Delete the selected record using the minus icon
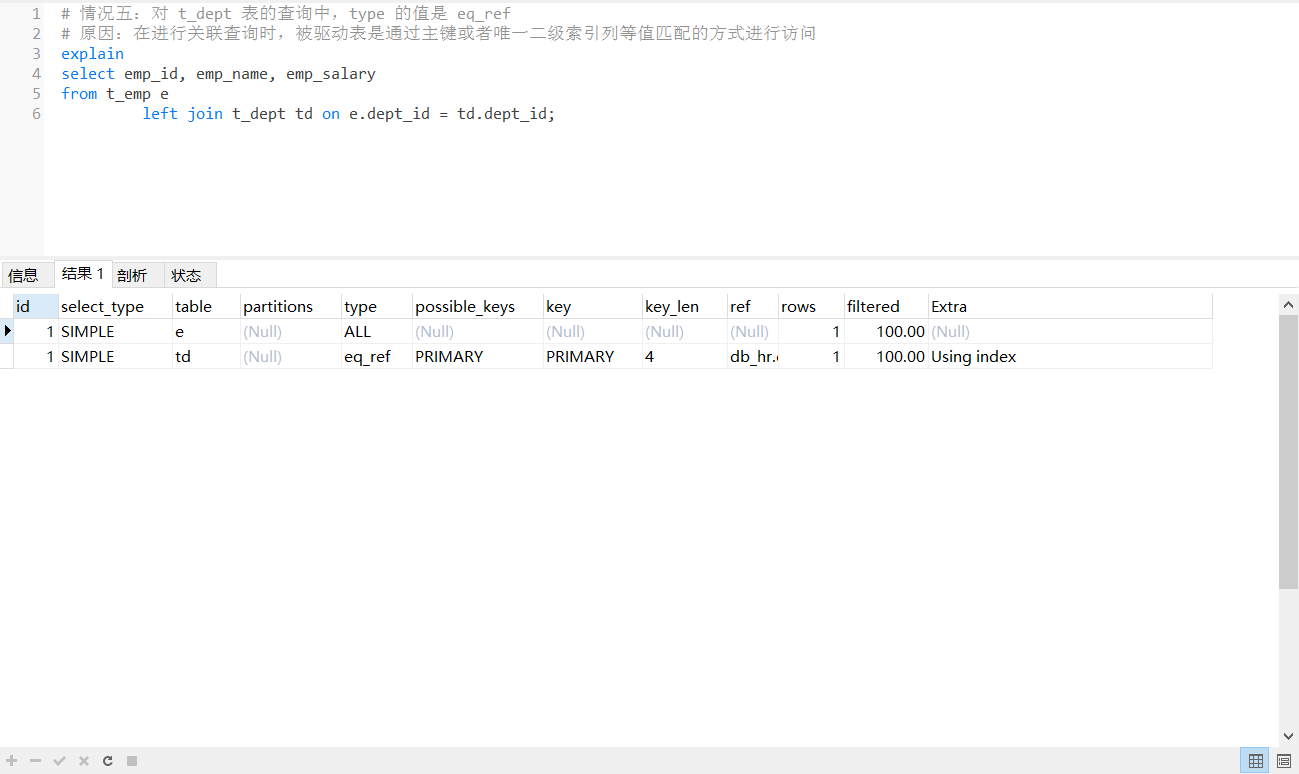The height and width of the screenshot is (774, 1299). (x=34, y=760)
